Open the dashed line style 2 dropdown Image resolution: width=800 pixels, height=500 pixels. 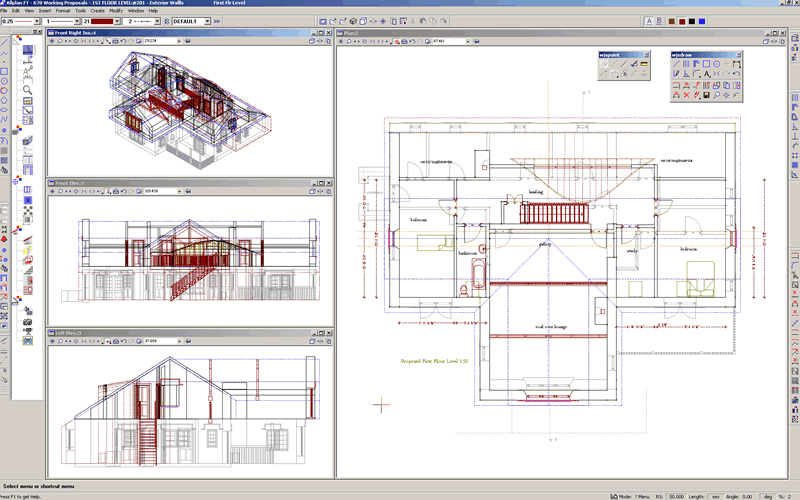[157, 21]
